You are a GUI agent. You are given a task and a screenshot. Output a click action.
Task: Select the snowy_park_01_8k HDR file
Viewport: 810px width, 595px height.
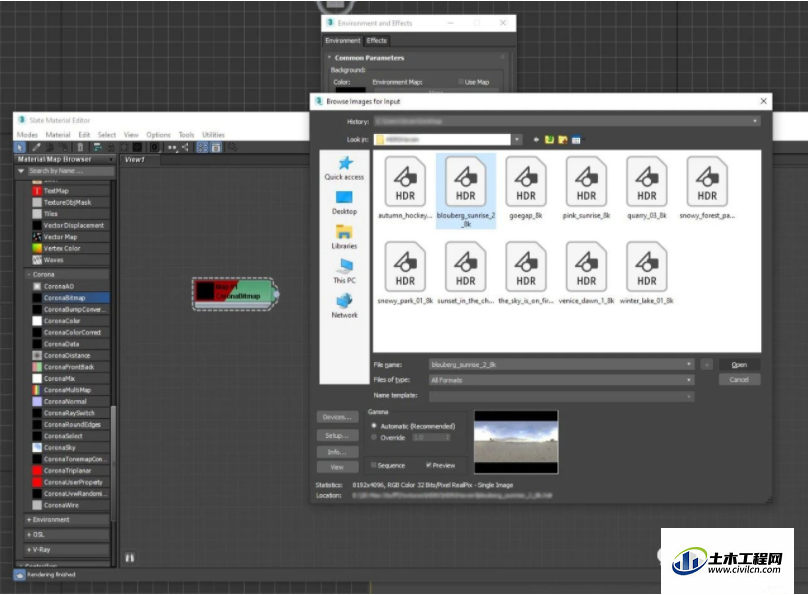[x=405, y=273]
